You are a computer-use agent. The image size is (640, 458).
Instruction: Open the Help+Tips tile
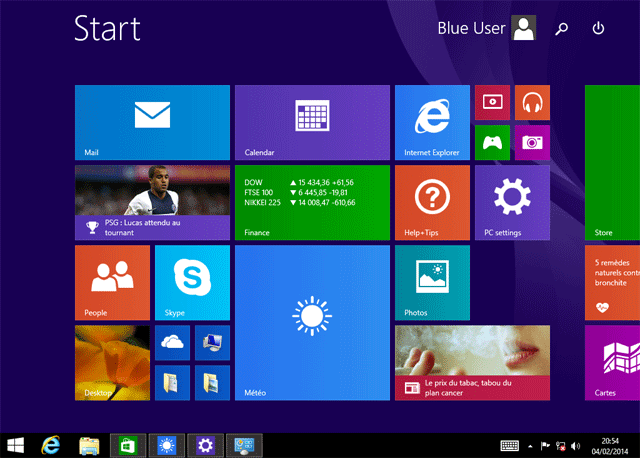(432, 202)
